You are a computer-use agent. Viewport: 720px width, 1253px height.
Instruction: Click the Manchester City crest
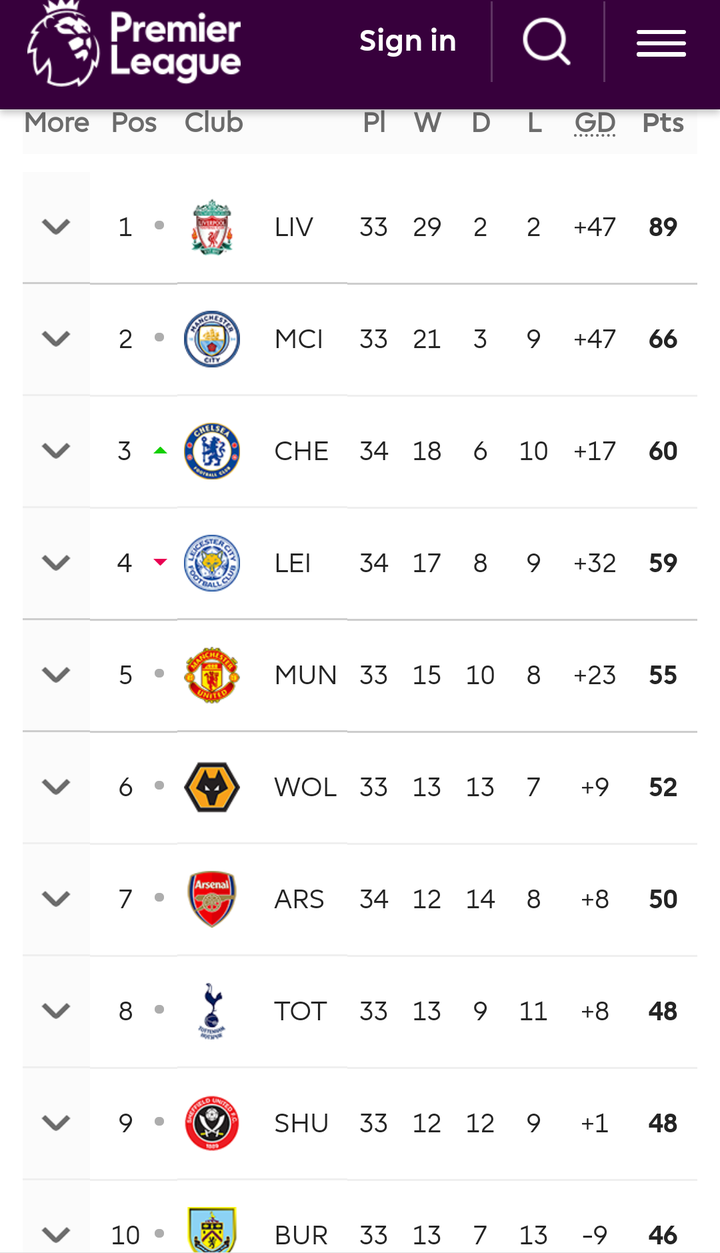click(212, 339)
